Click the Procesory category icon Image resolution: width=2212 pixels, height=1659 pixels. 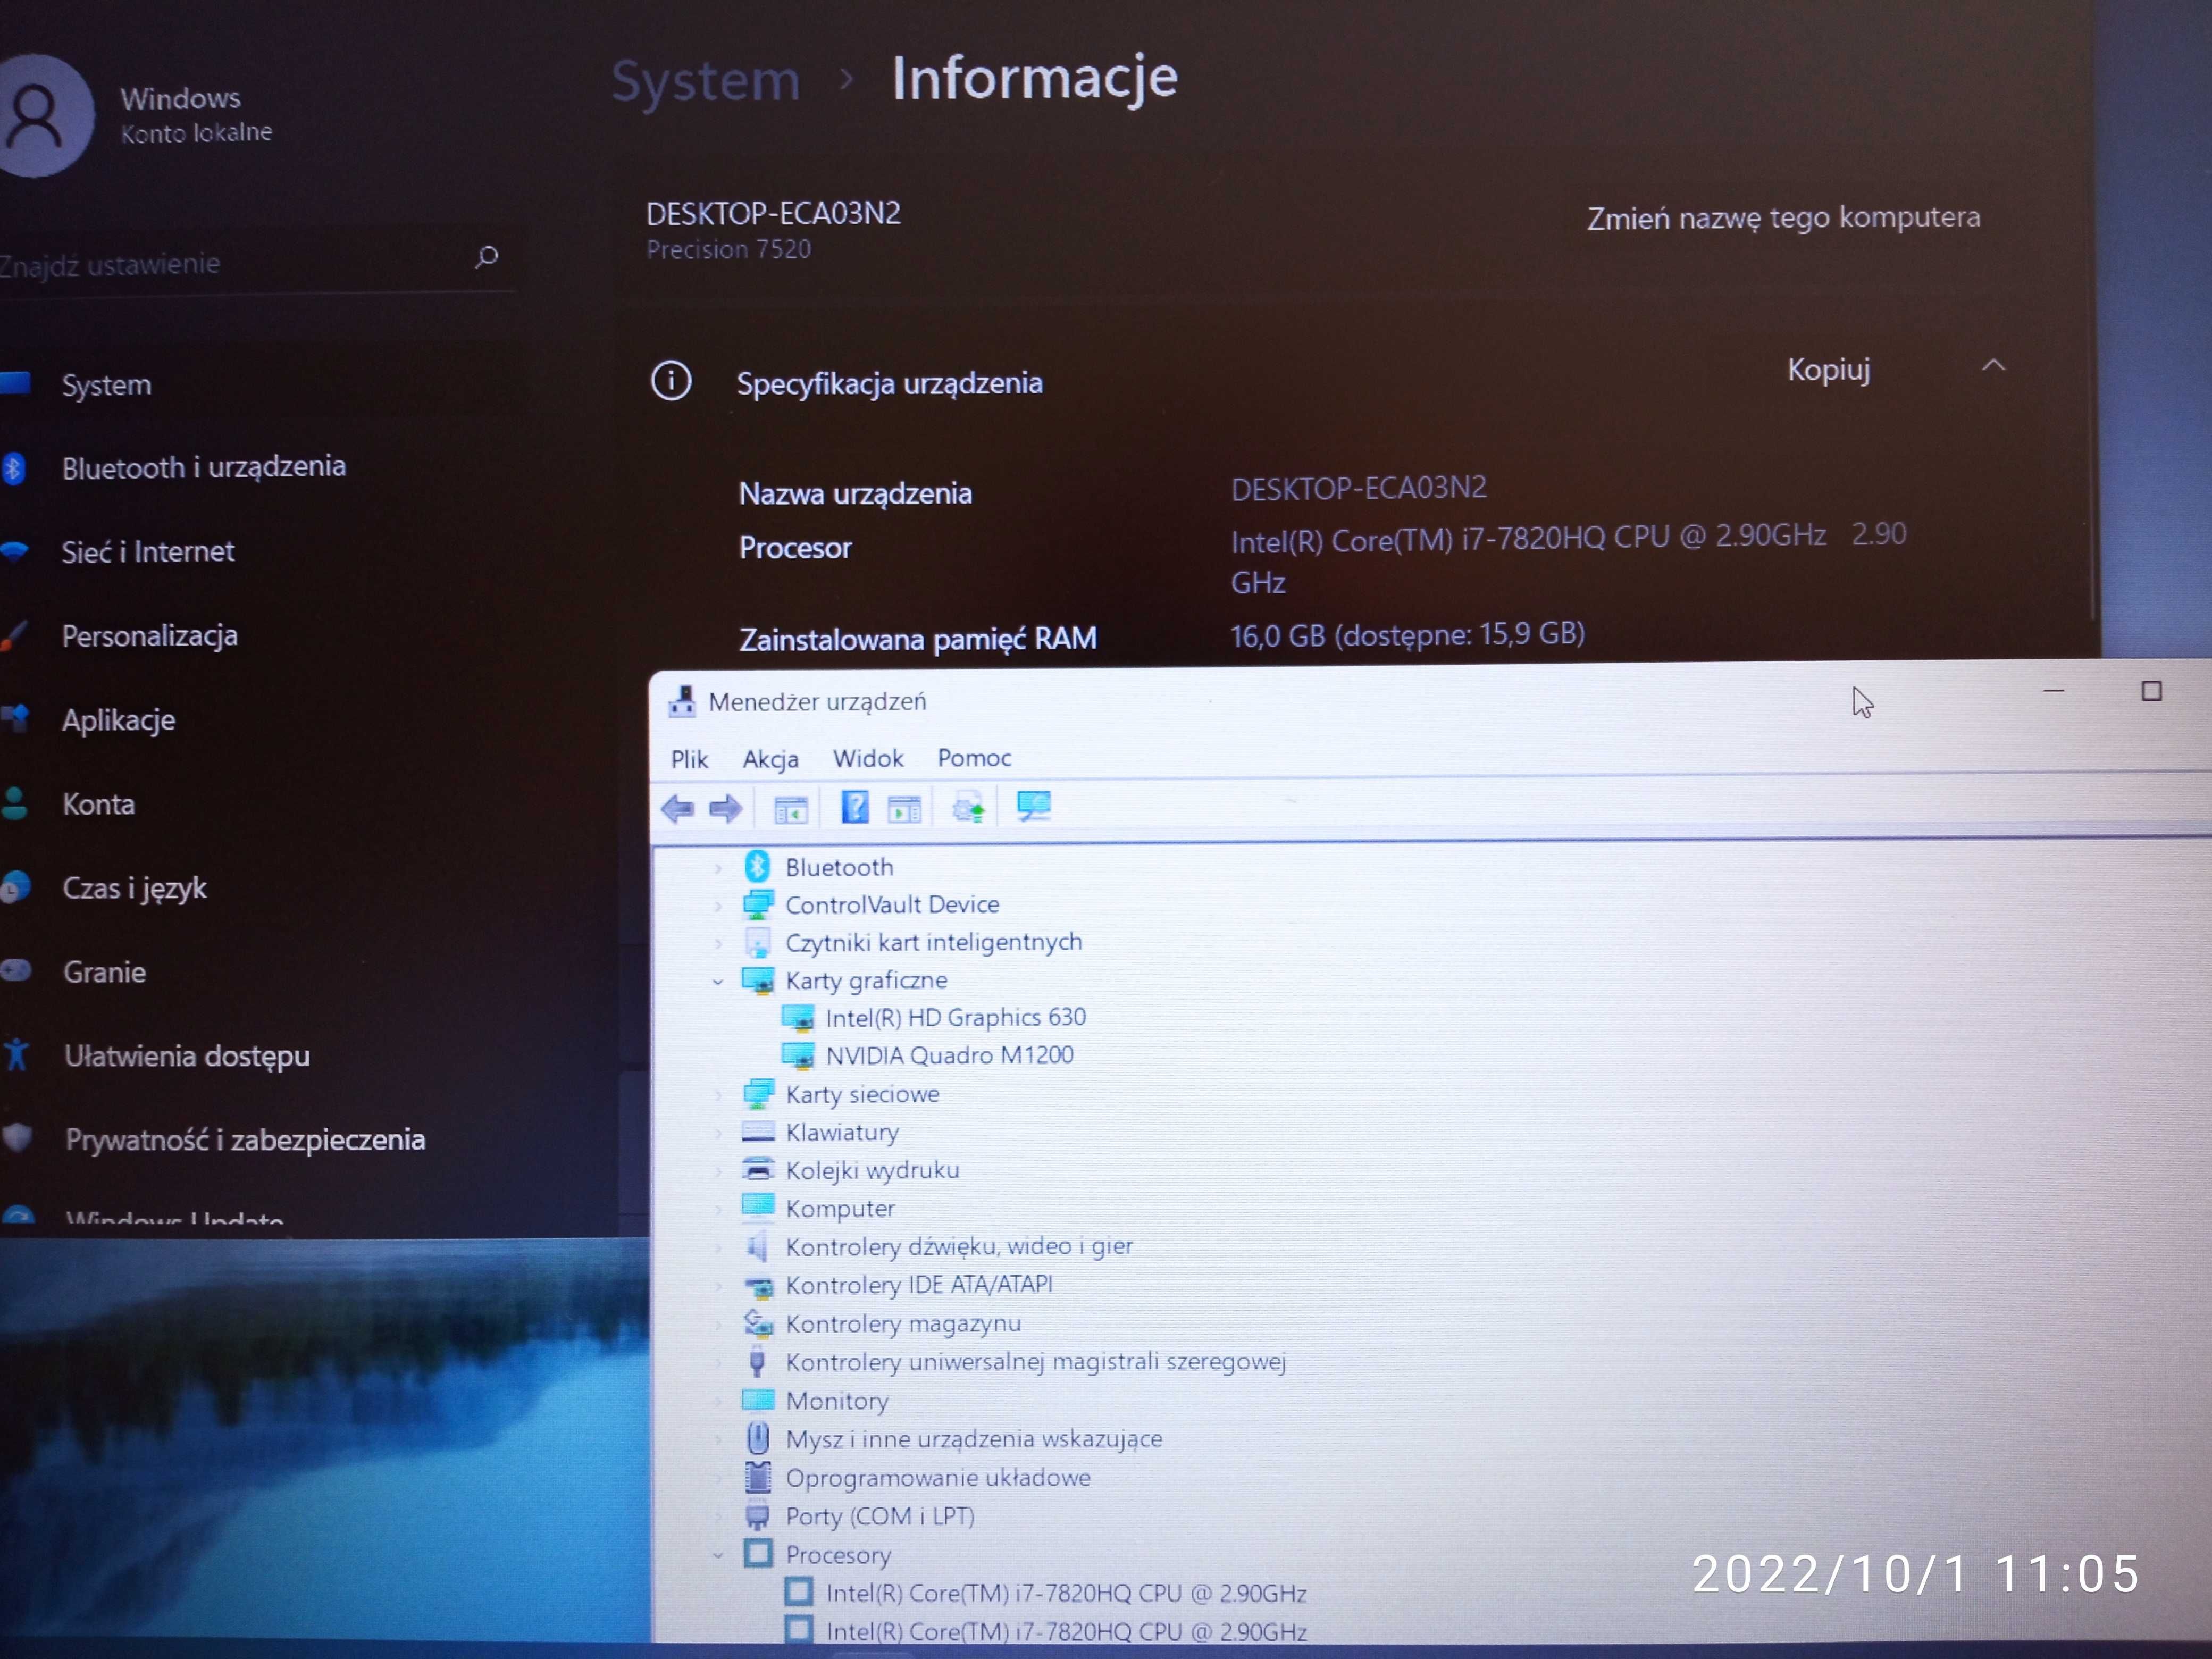(x=758, y=1554)
